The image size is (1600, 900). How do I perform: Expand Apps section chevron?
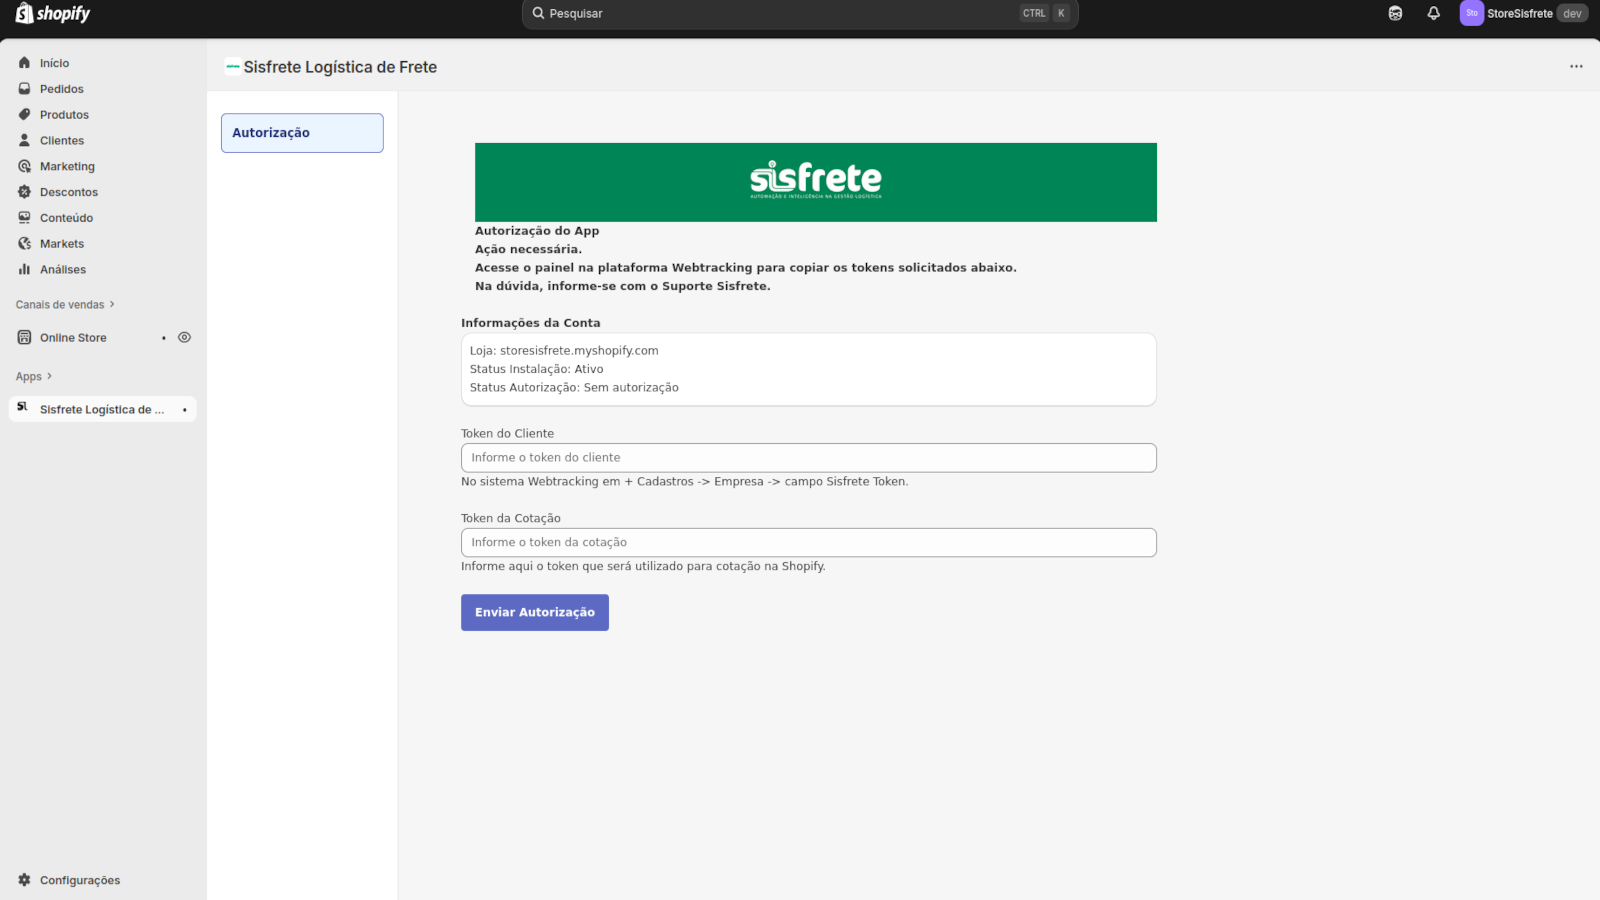[x=49, y=376]
